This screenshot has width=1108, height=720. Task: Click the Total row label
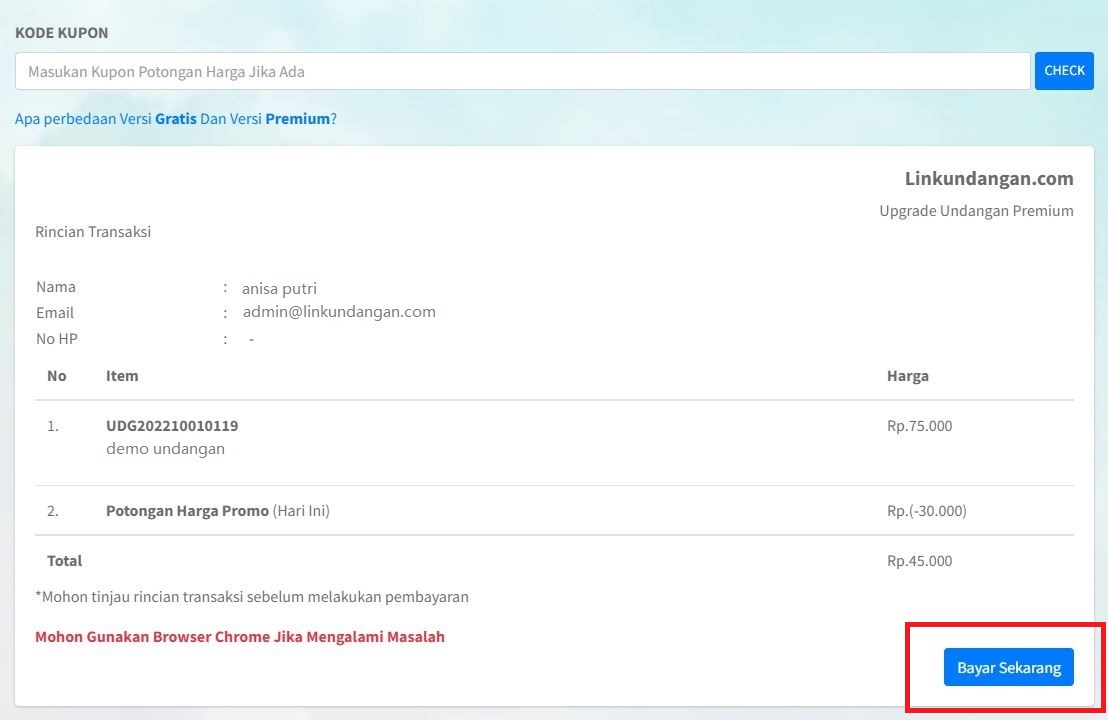click(x=65, y=561)
